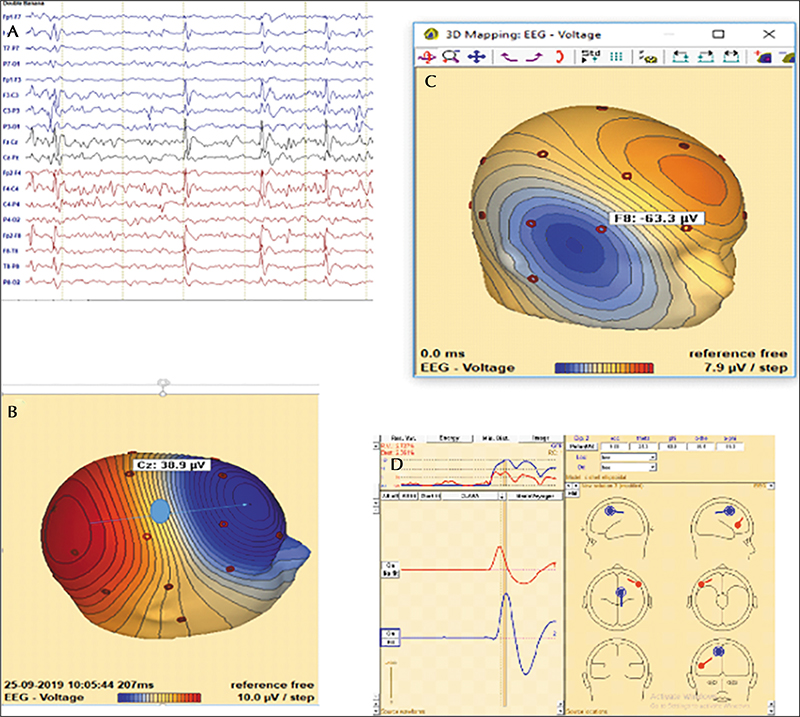Select the four-arrow move tool
This screenshot has width=800, height=717.
click(x=477, y=57)
